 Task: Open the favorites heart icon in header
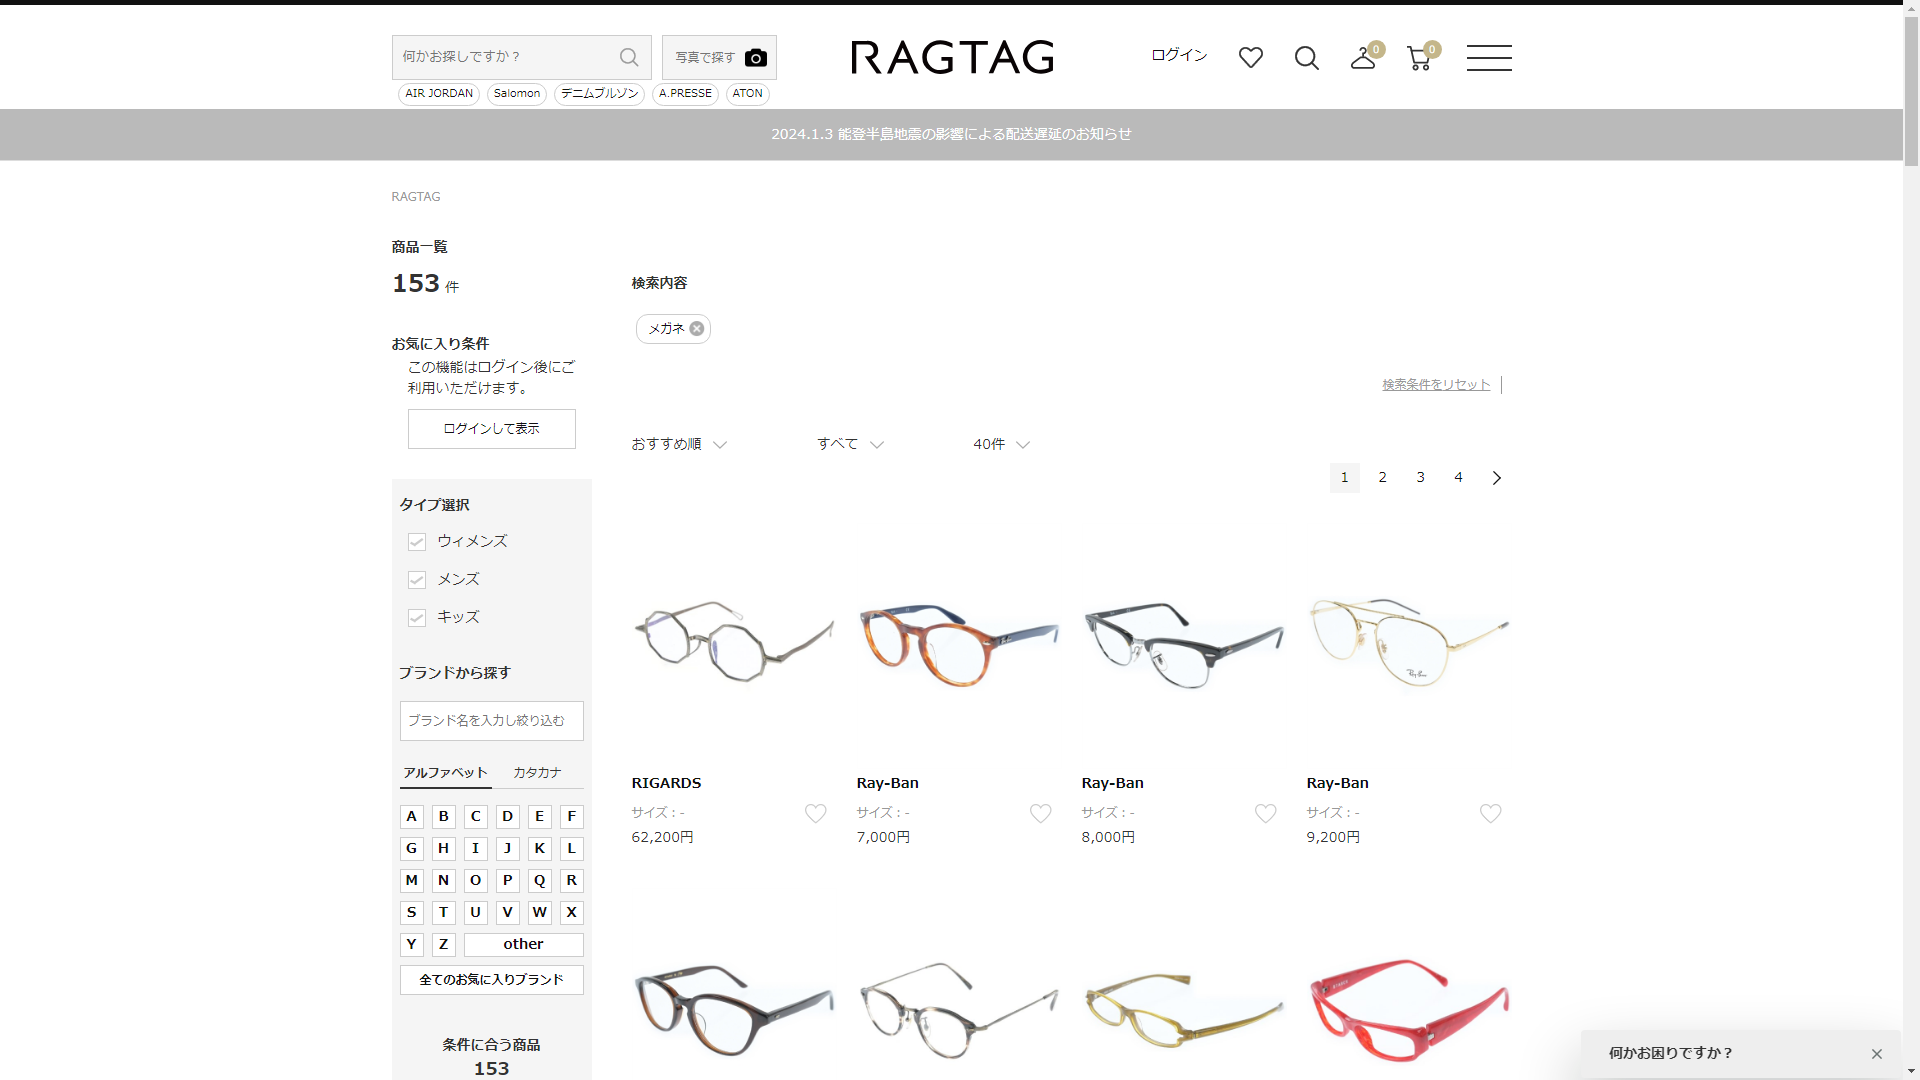[1250, 58]
